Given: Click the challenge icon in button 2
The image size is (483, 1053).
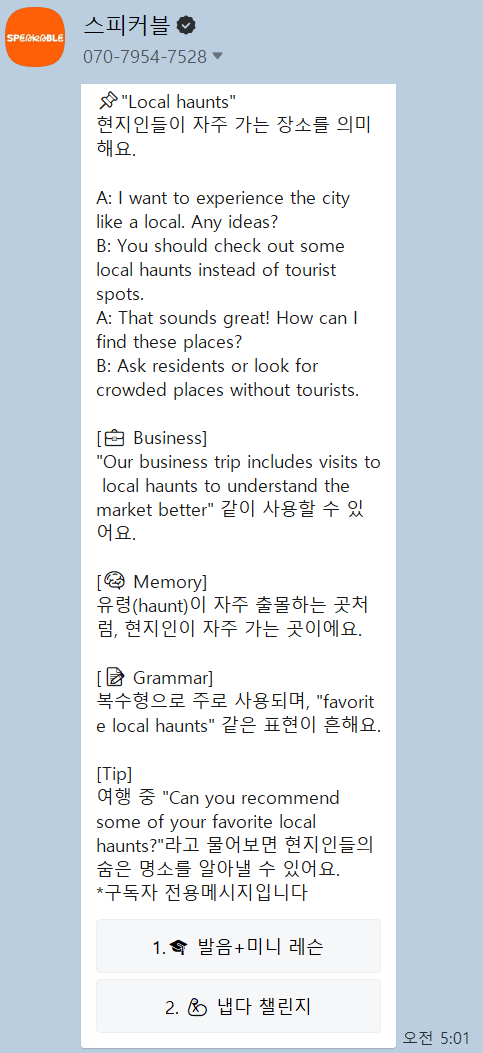Looking at the screenshot, I should 197,1007.
